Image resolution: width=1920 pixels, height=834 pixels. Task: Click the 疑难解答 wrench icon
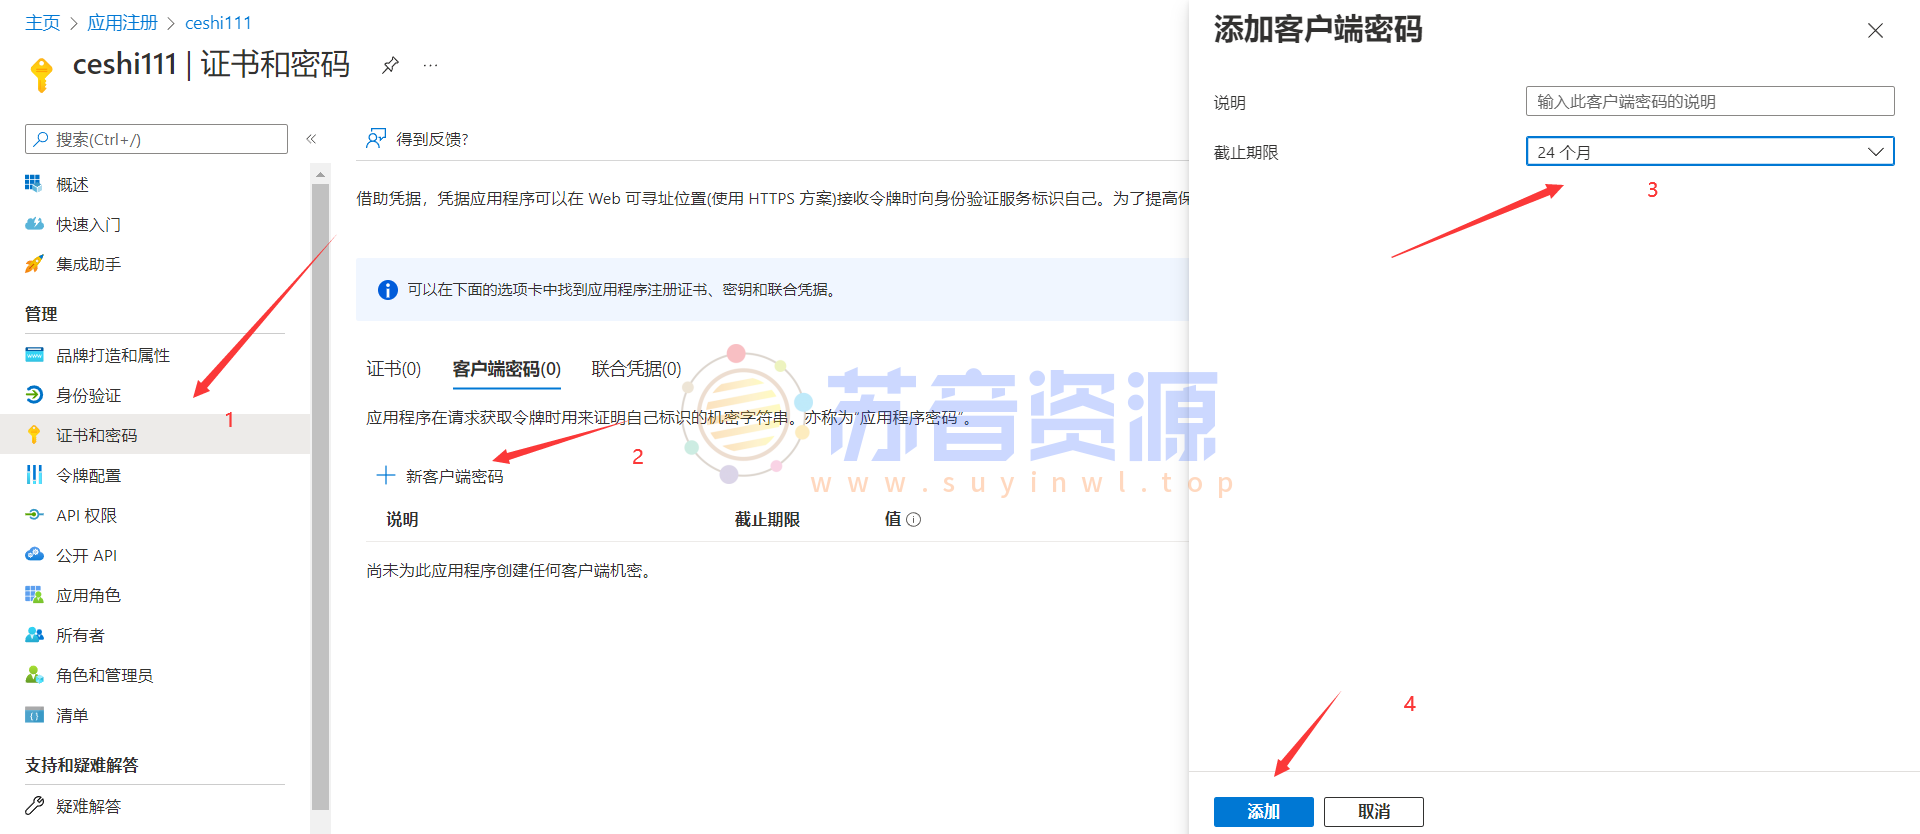(34, 806)
